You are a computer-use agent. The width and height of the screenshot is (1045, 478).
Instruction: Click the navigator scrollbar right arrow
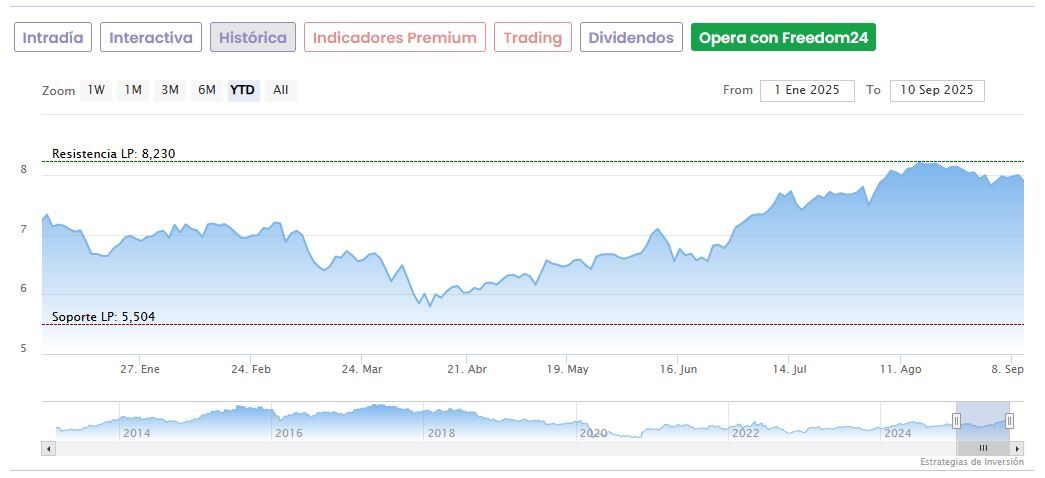(1018, 448)
